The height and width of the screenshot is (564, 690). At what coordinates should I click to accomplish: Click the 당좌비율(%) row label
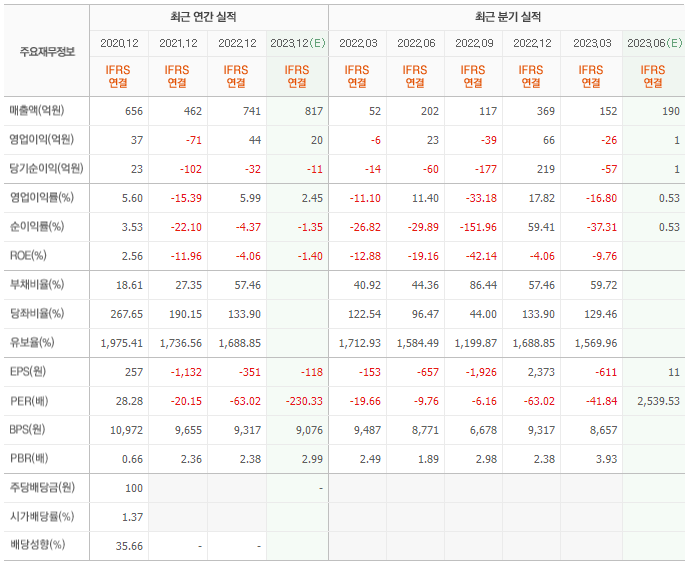click(37, 314)
